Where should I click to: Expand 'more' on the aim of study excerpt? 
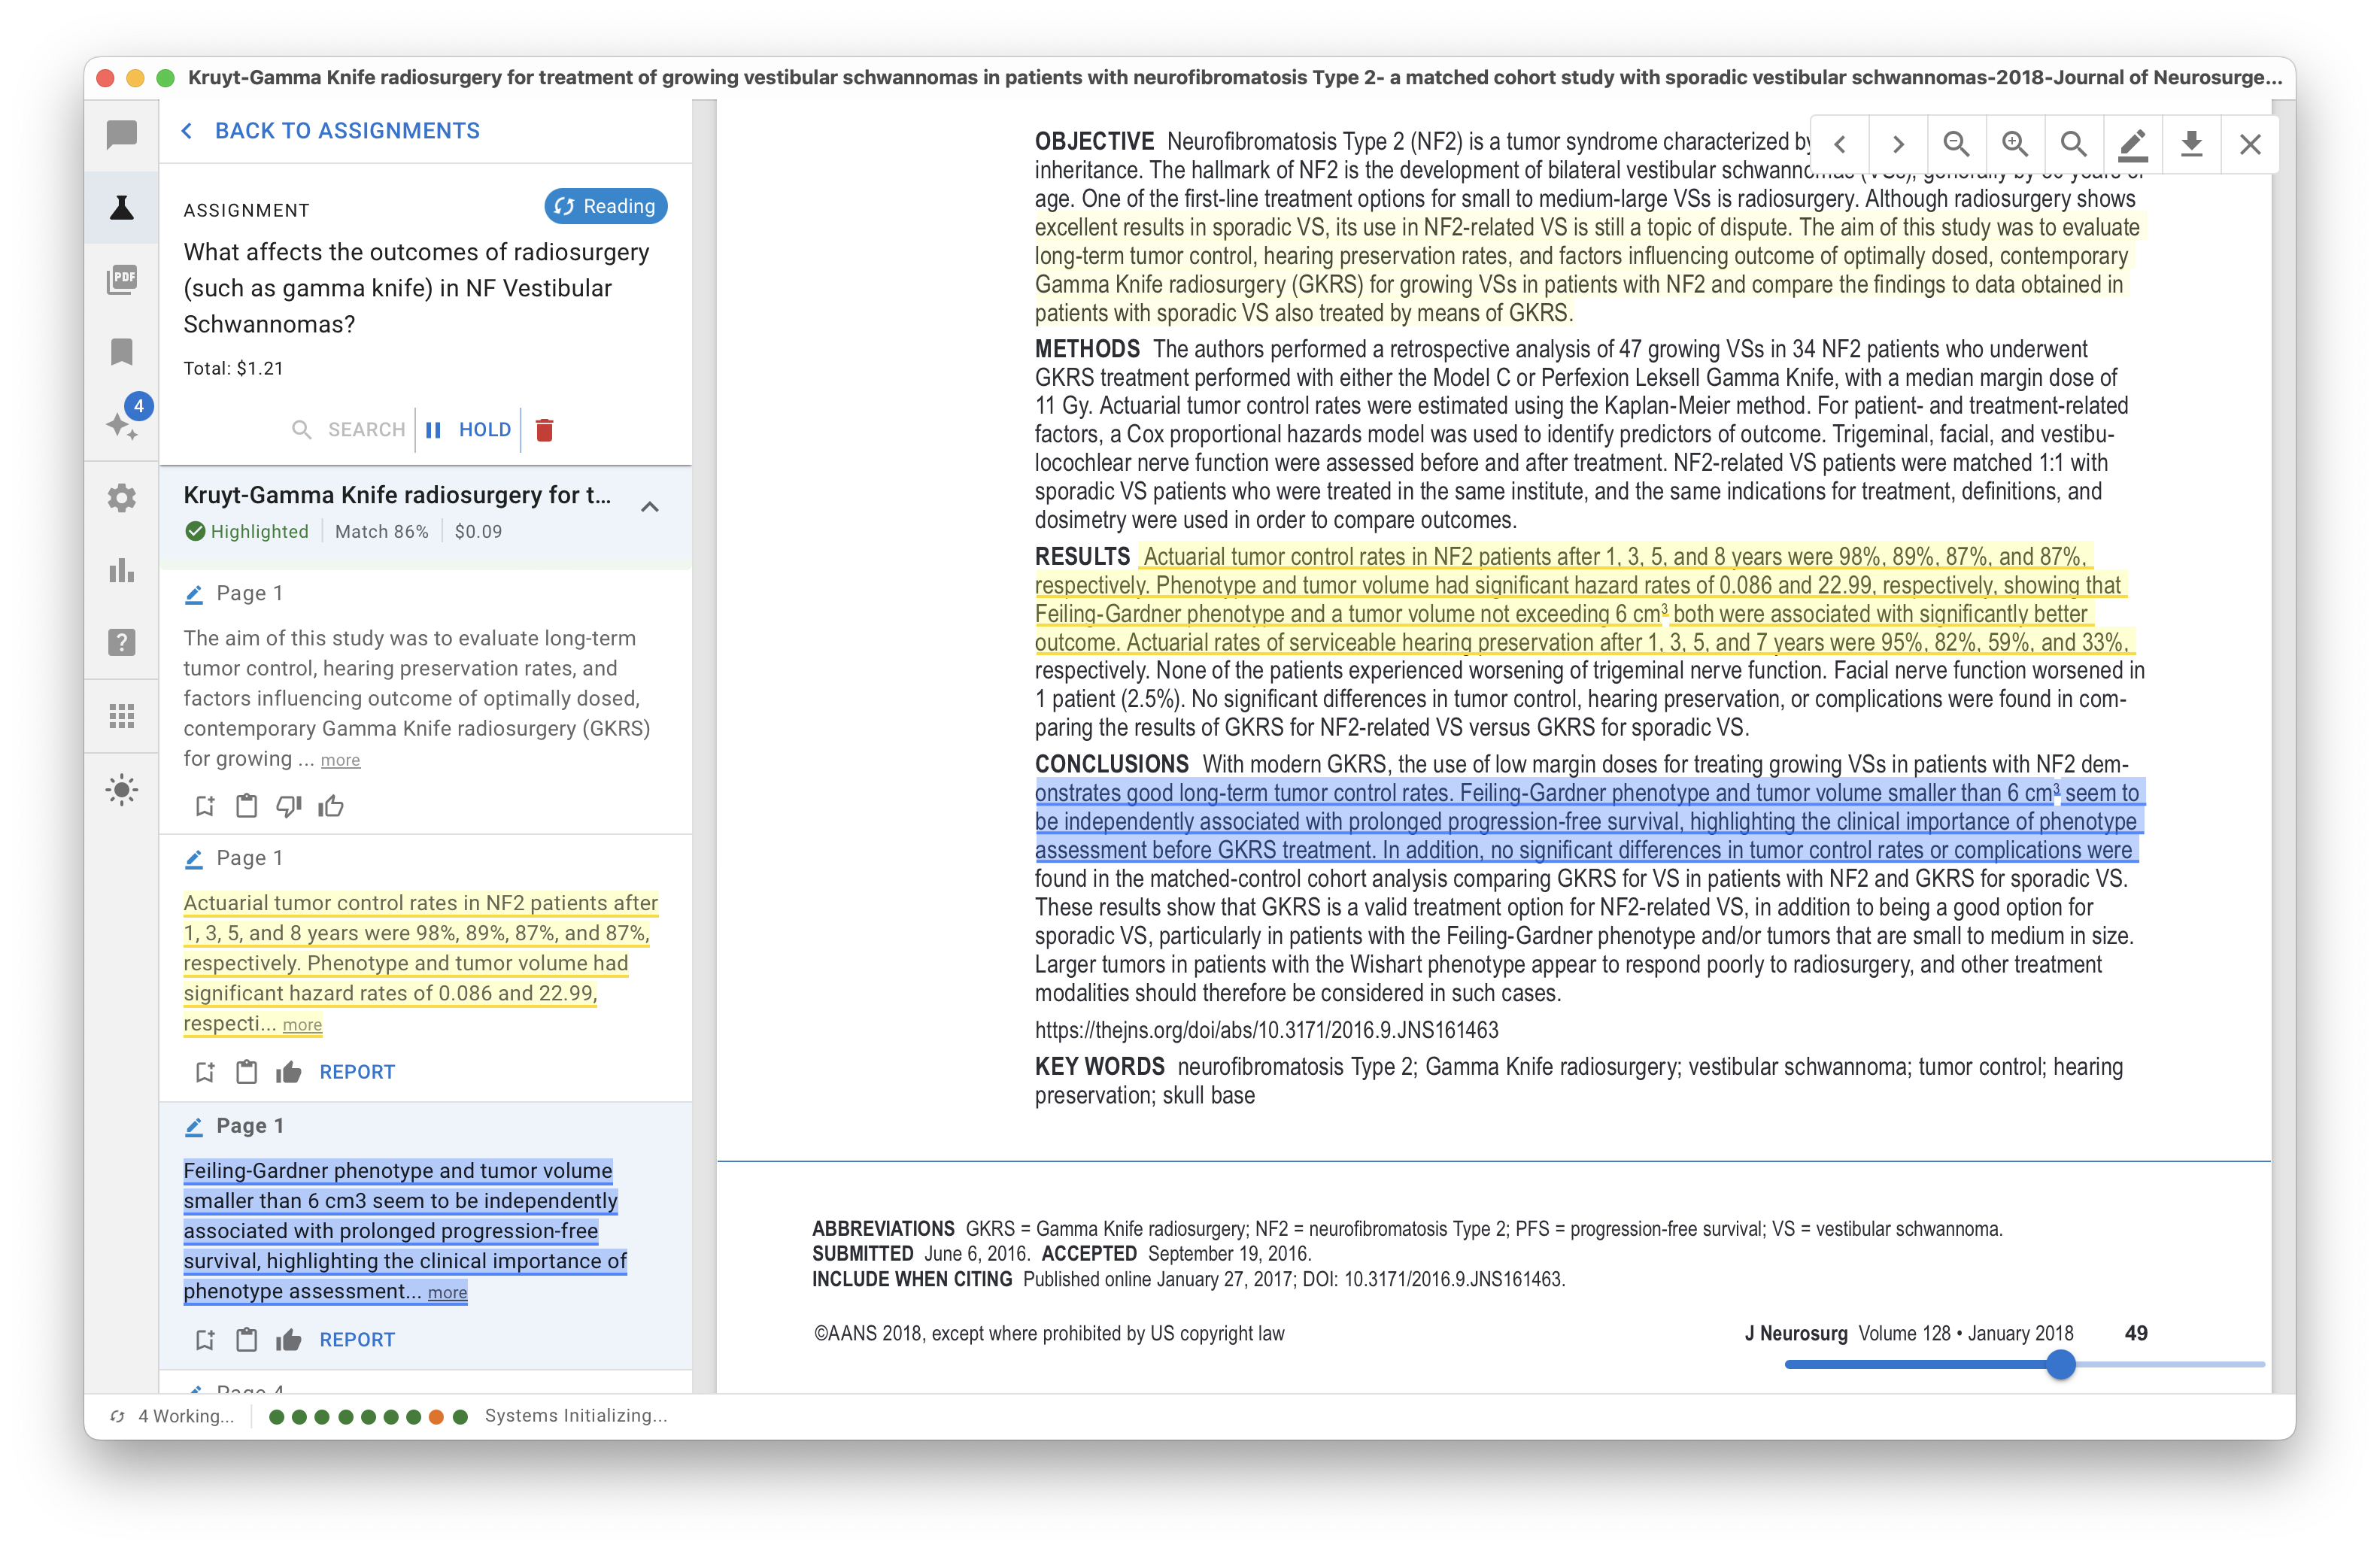tap(340, 761)
